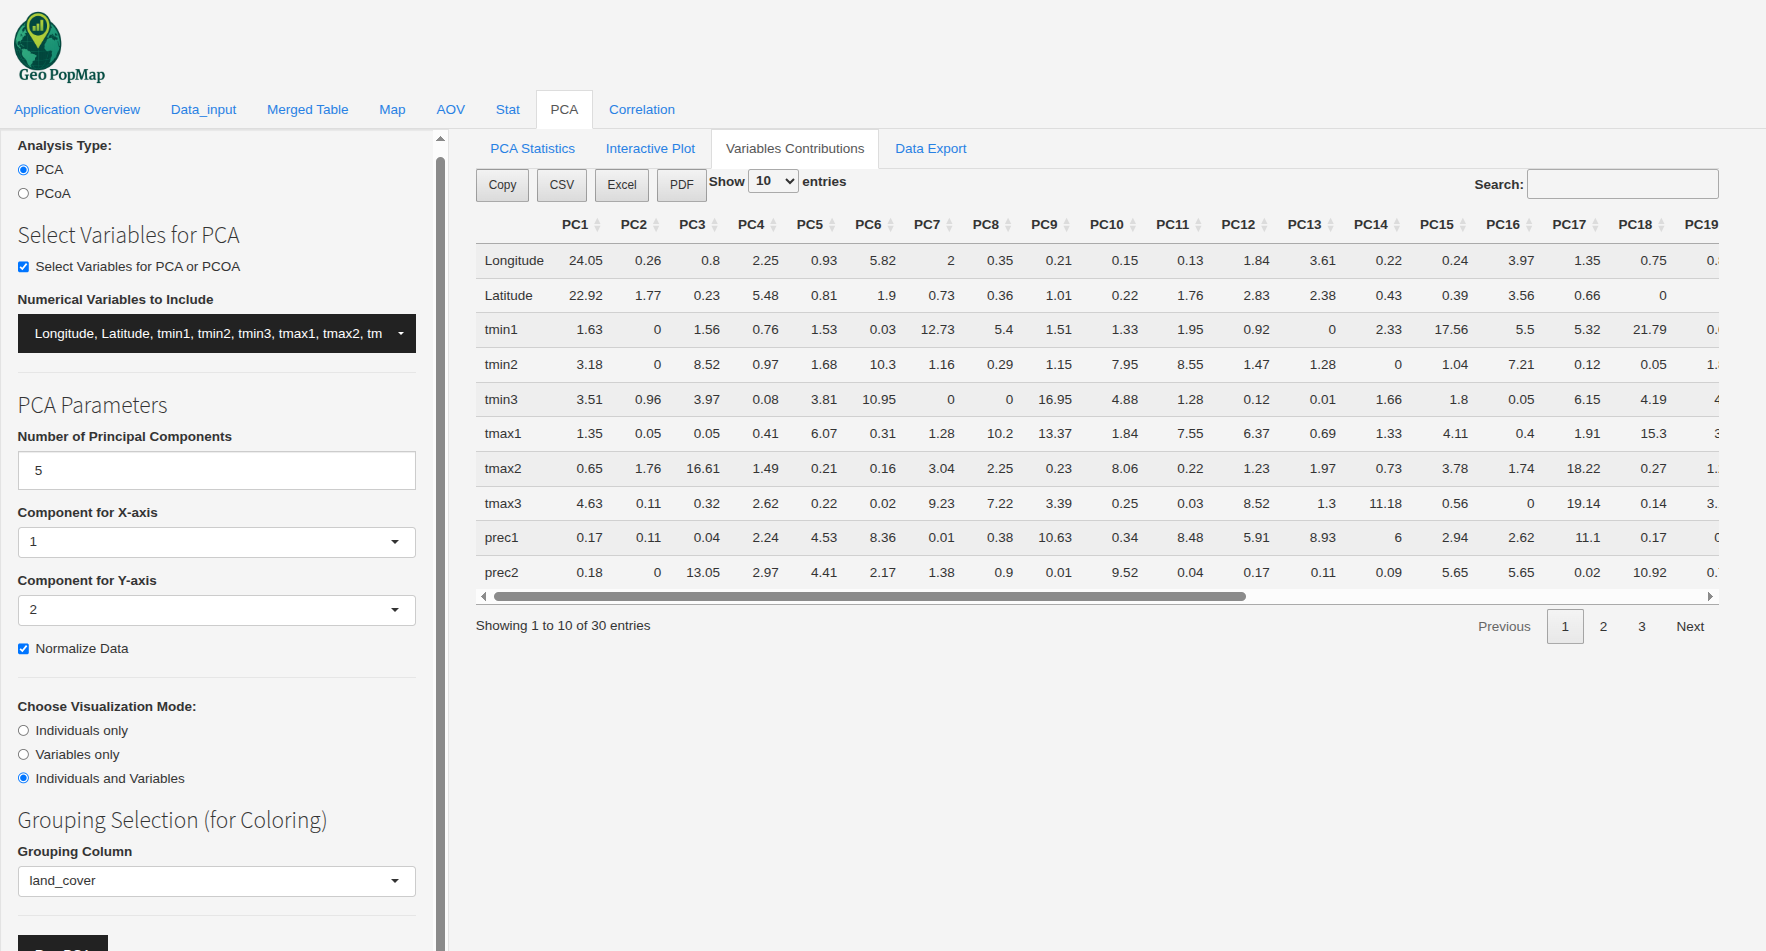Image resolution: width=1766 pixels, height=951 pixels.
Task: Click the Previous page button
Action: 1504,627
